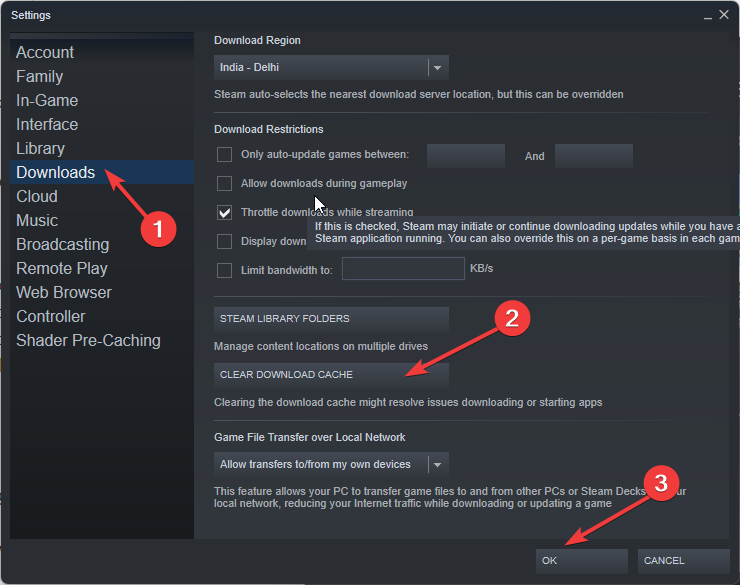
Task: Uncheck Throttle downloads while streaming
Action: pos(224,212)
